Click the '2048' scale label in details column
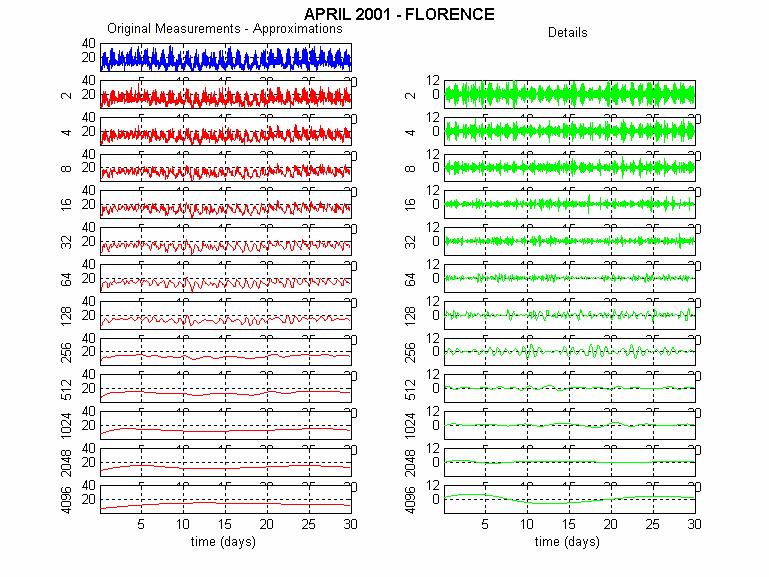The height and width of the screenshot is (577, 769). 410,463
